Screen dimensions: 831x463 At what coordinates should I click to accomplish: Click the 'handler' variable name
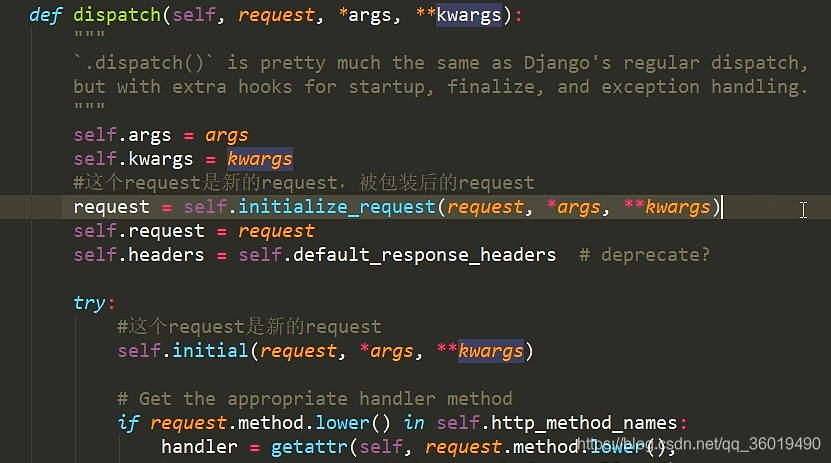(199, 447)
